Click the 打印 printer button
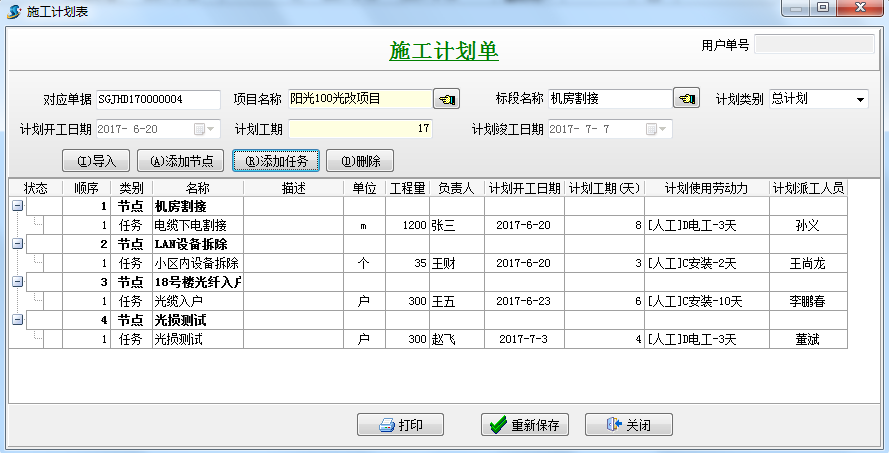The width and height of the screenshot is (889, 453). [400, 425]
